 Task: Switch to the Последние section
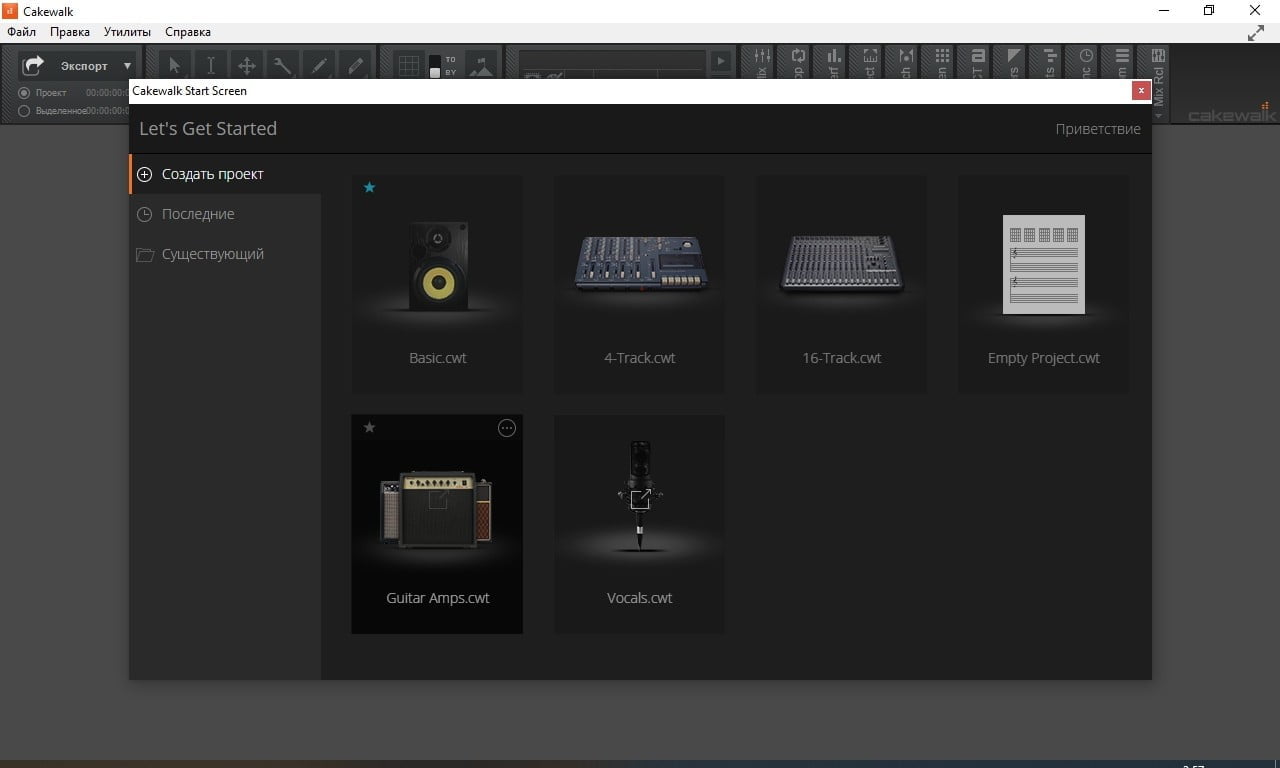(225, 214)
